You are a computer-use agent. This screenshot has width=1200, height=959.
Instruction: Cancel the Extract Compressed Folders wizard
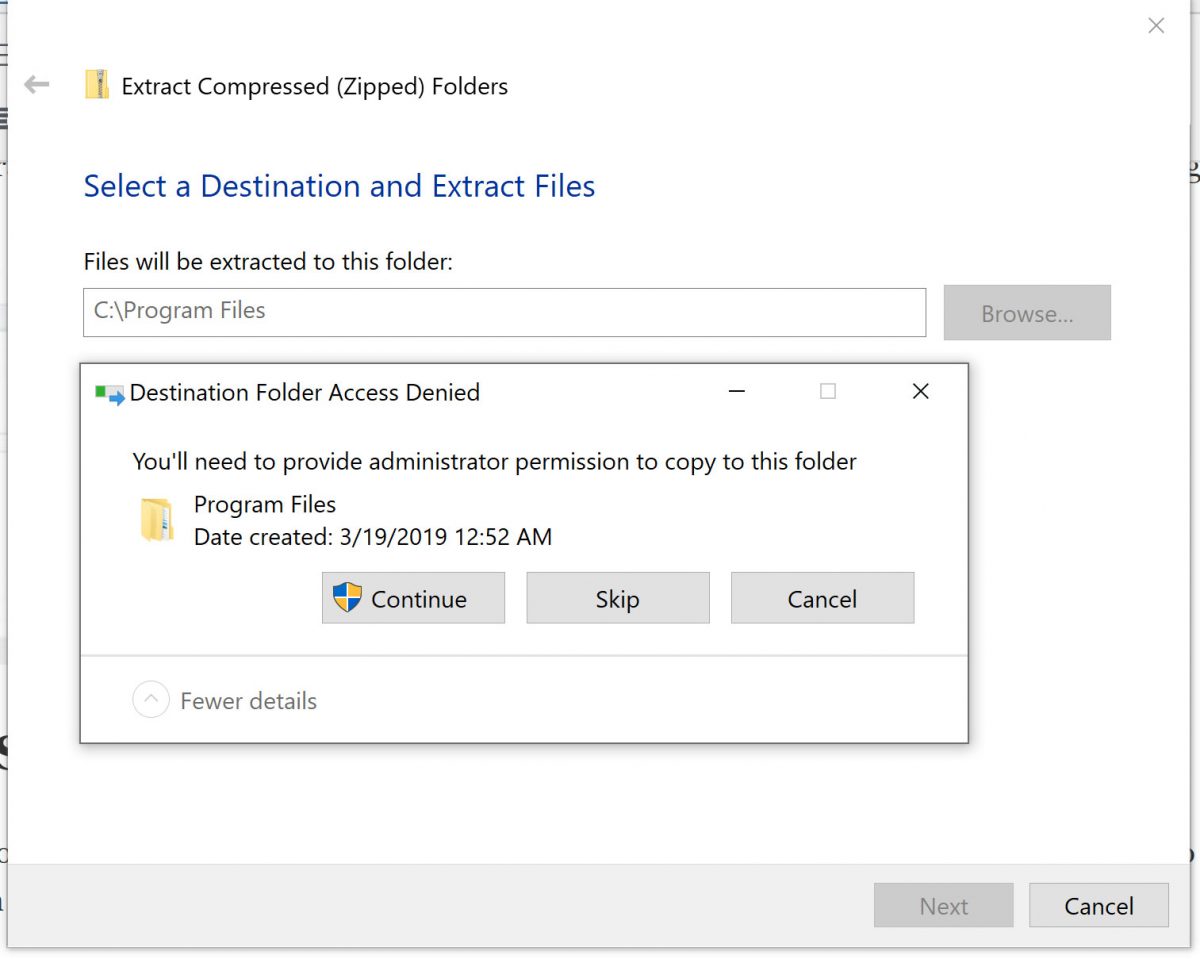pyautogui.click(x=1098, y=906)
